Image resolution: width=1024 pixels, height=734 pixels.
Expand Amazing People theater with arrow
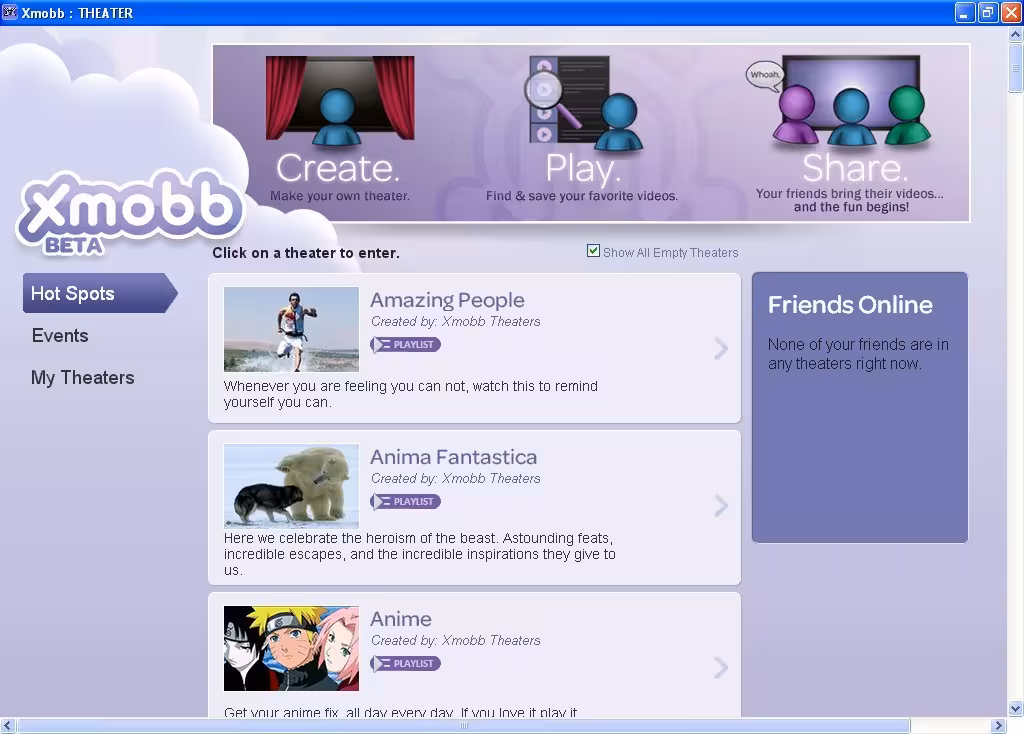coord(720,348)
